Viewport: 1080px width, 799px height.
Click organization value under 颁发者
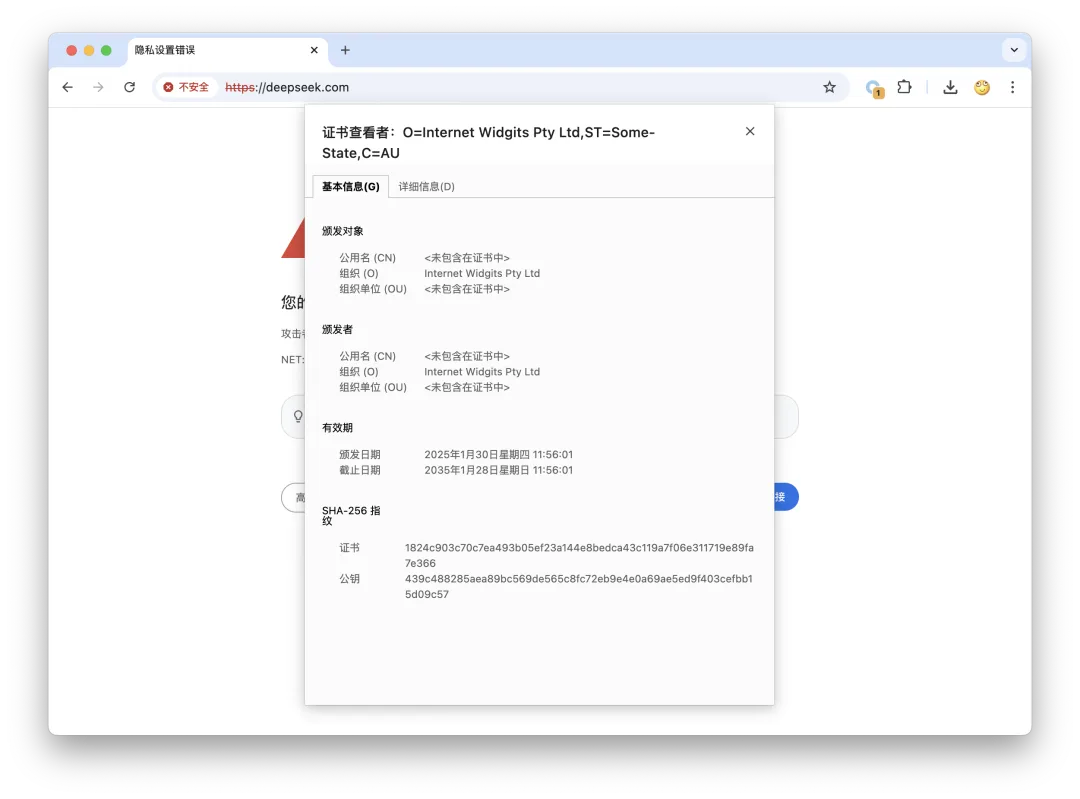pos(482,372)
